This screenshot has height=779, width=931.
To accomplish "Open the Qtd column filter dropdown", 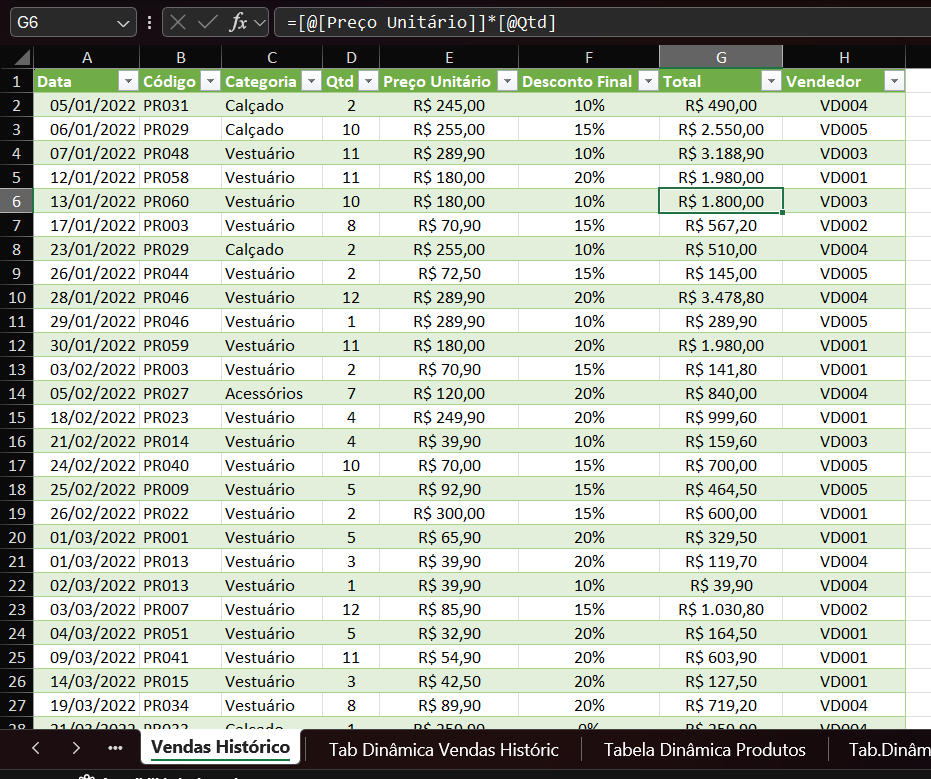I will (368, 81).
